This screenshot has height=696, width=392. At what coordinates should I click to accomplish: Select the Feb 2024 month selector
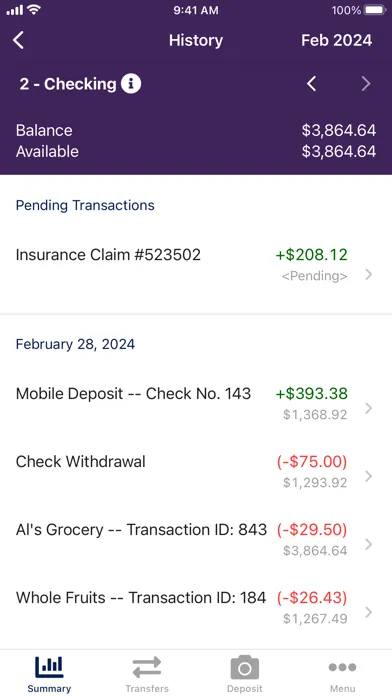337,40
